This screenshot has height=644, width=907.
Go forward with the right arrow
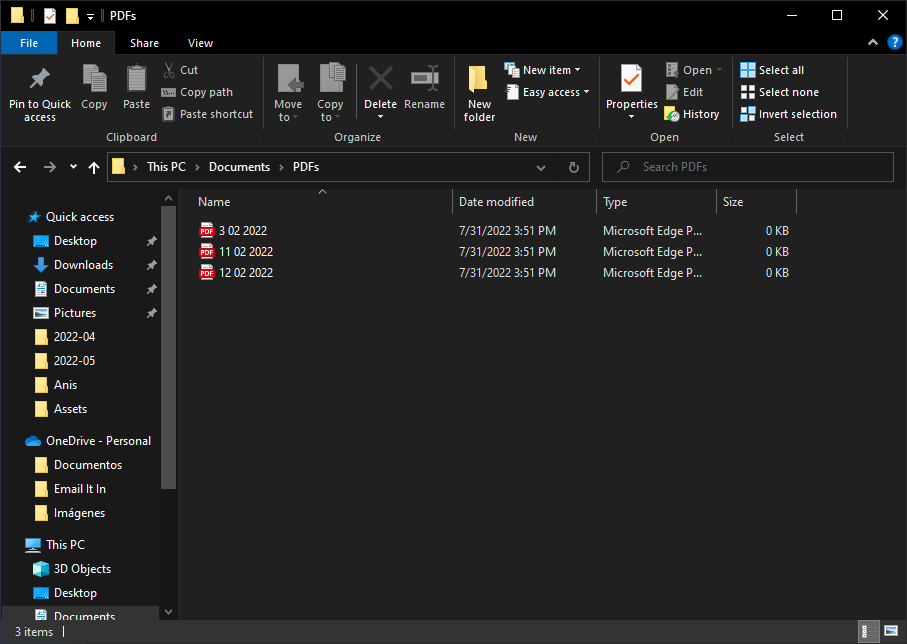click(50, 167)
